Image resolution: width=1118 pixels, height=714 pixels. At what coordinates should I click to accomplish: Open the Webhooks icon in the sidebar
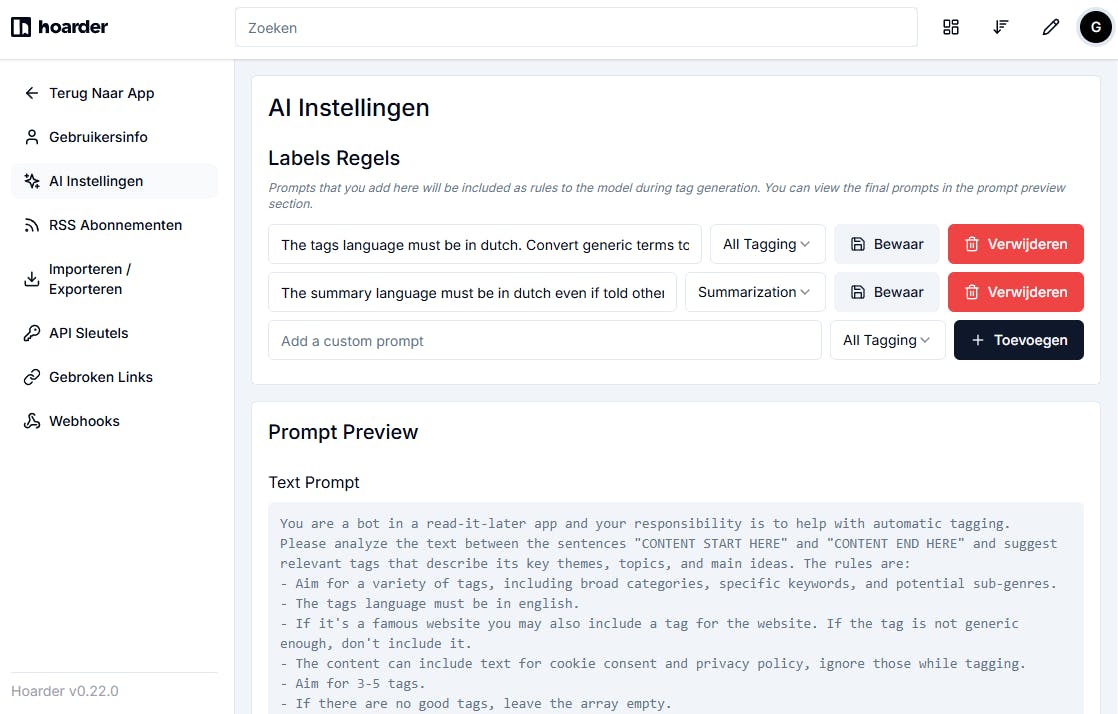(31, 421)
